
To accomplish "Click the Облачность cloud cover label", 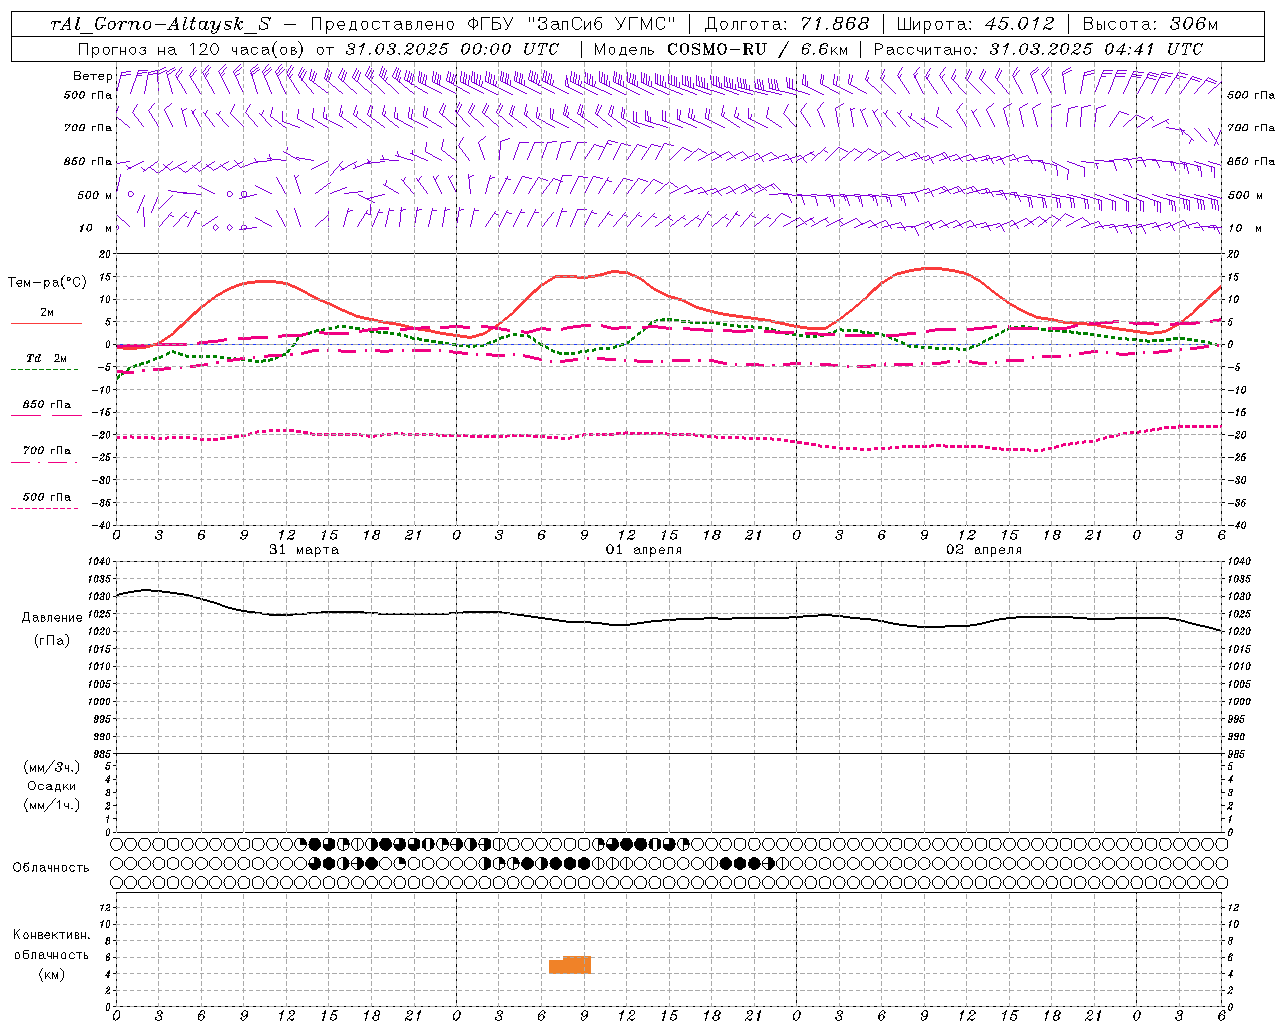I will pyautogui.click(x=51, y=868).
